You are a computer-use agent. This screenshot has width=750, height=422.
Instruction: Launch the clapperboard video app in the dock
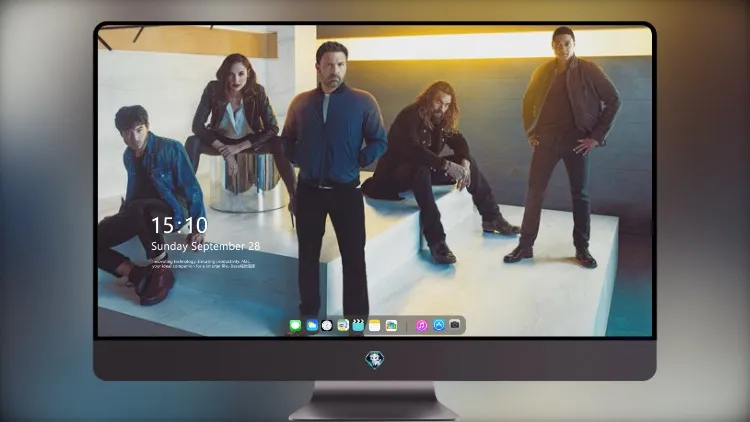point(358,326)
